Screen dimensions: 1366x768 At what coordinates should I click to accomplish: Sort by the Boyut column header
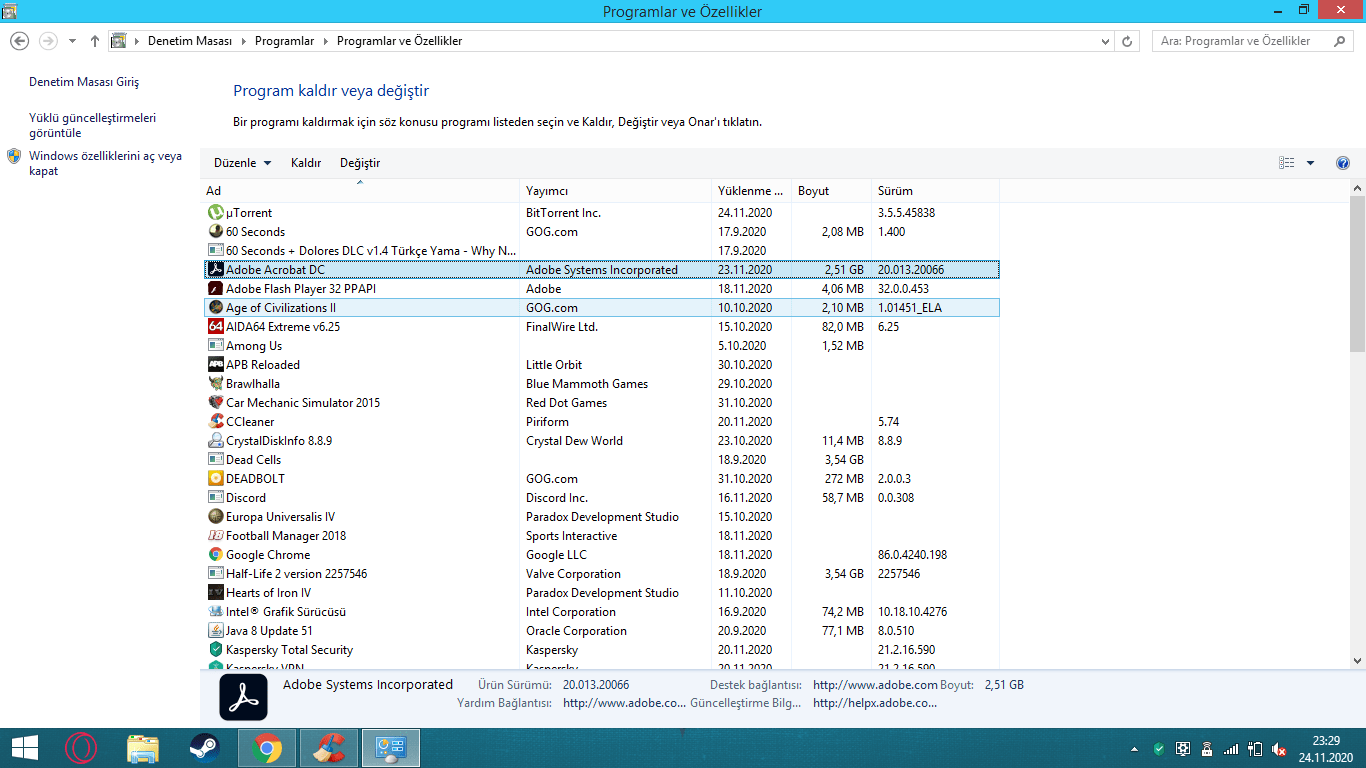(x=832, y=190)
